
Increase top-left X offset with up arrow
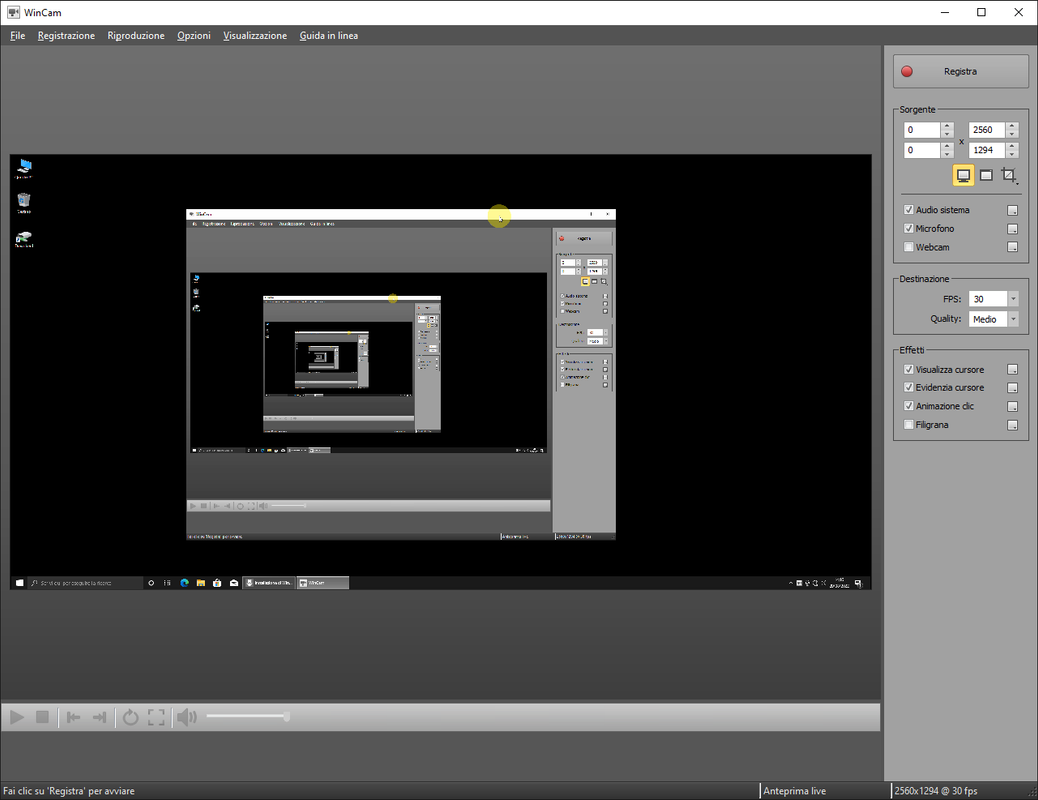(x=947, y=126)
